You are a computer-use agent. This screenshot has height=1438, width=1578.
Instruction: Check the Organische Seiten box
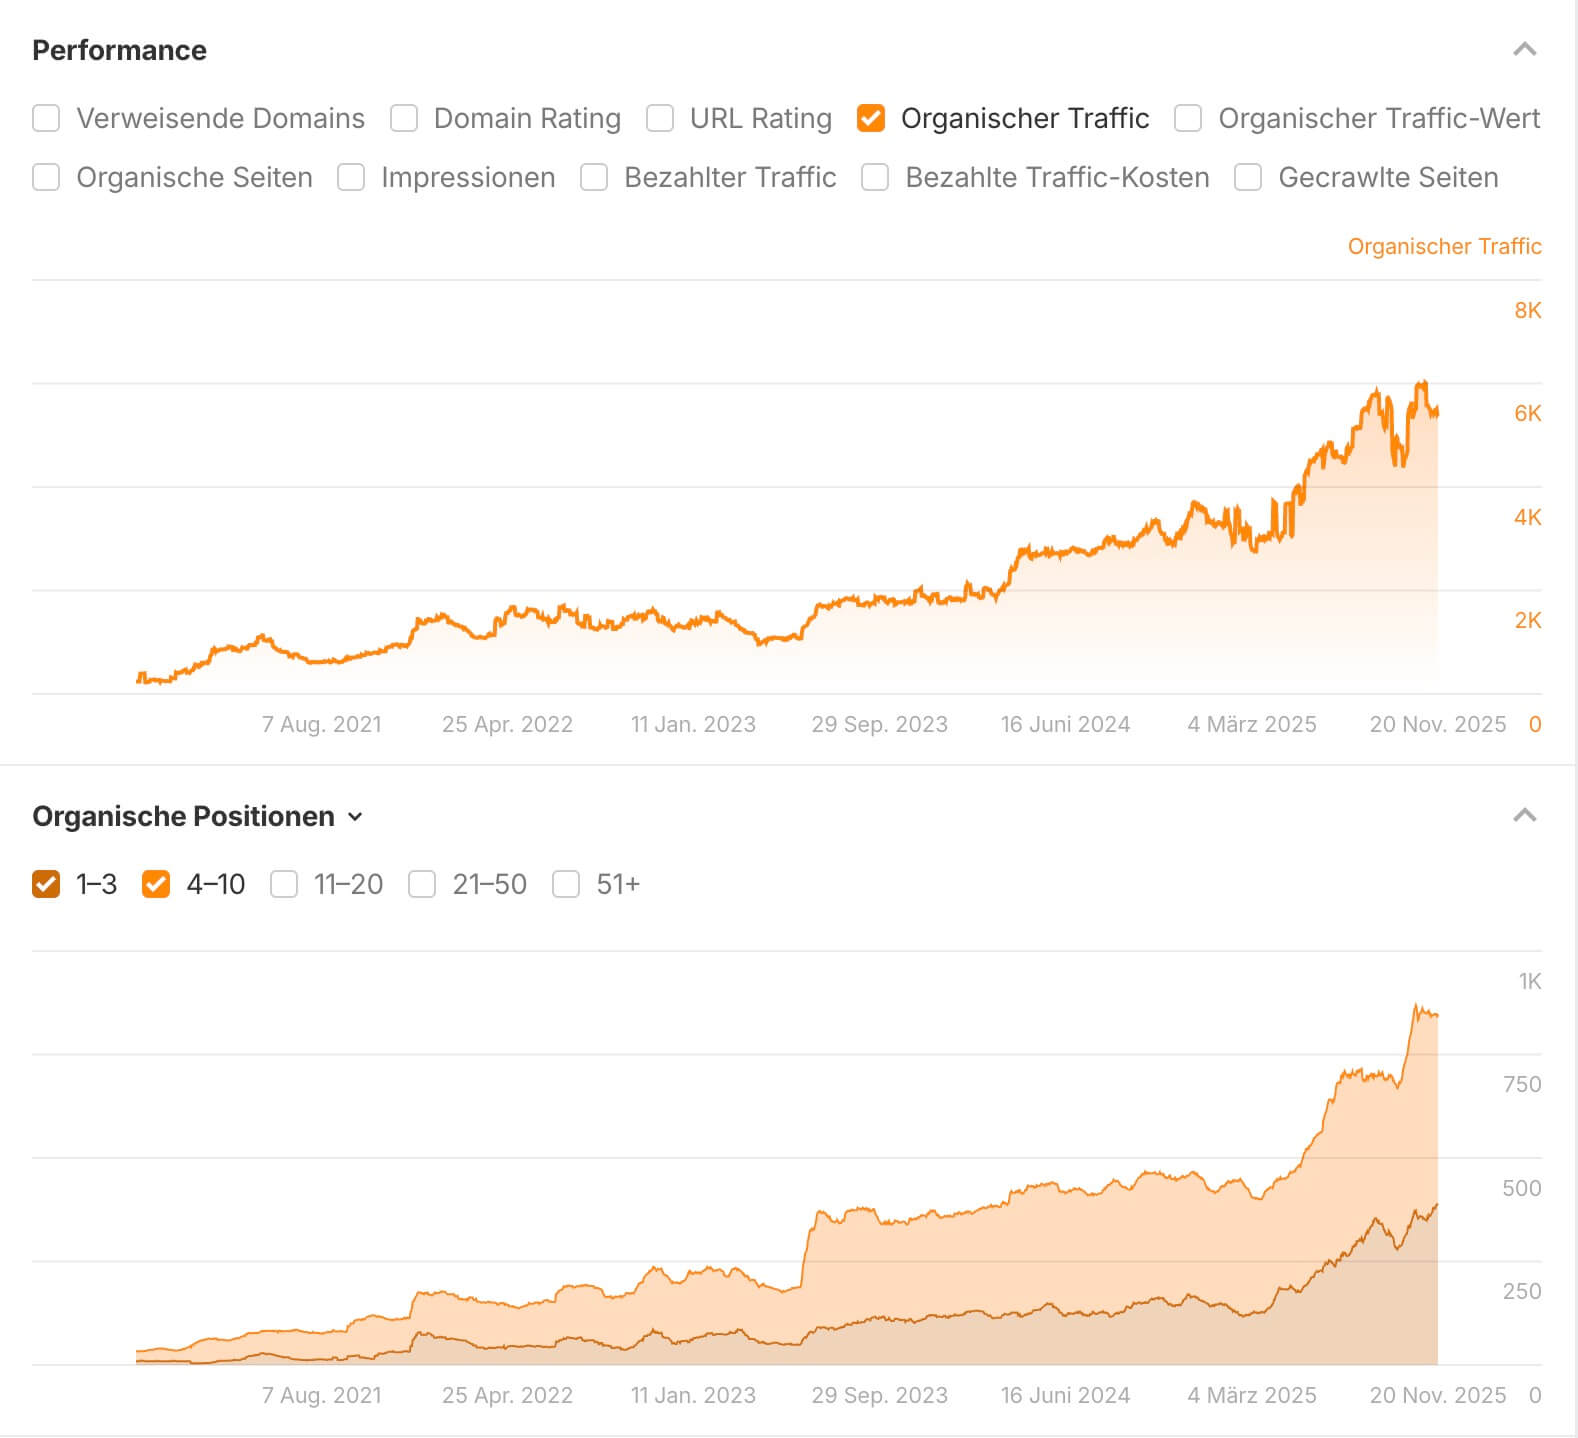point(46,177)
